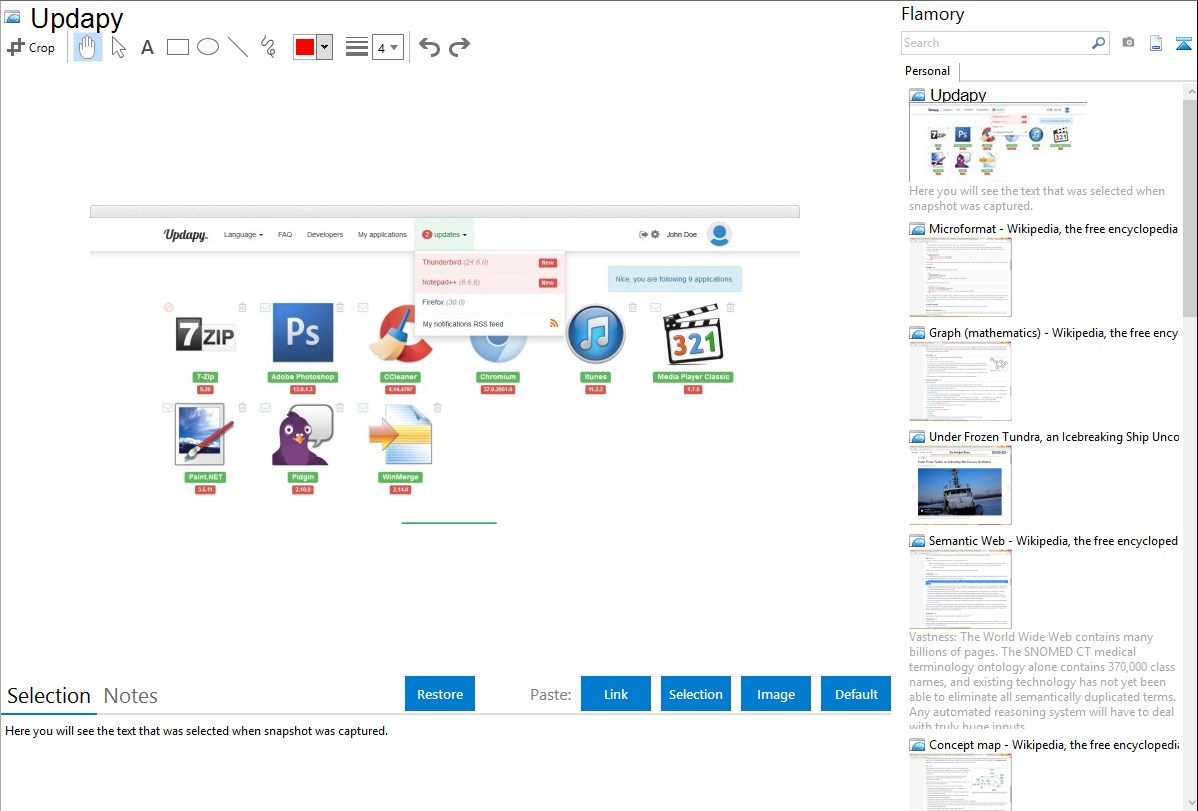Image resolution: width=1198 pixels, height=811 pixels.
Task: Redo the last undone action
Action: point(459,47)
